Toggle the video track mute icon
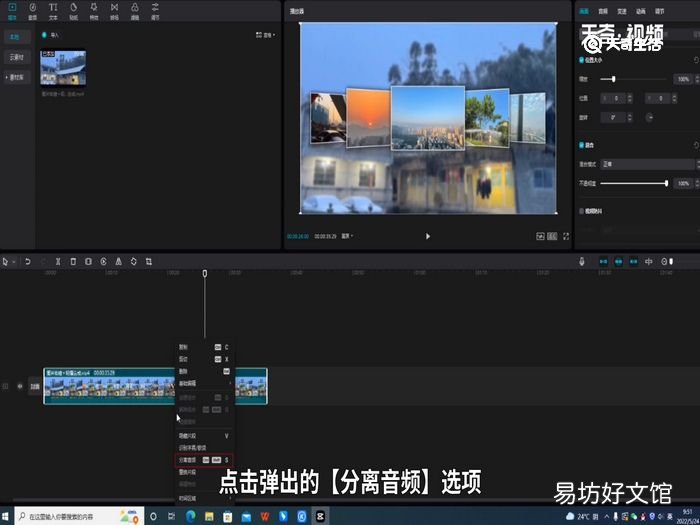The width and height of the screenshot is (700, 525). coord(20,386)
